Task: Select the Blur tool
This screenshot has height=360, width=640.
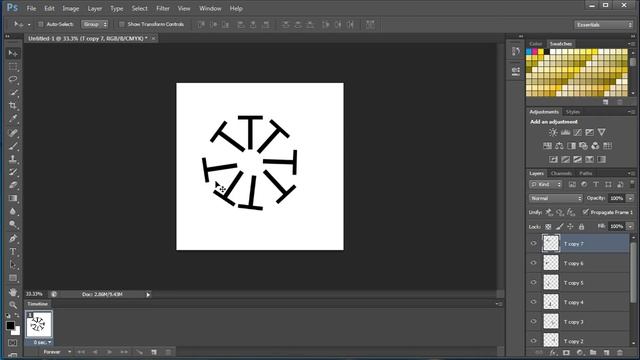Action: coord(13,211)
